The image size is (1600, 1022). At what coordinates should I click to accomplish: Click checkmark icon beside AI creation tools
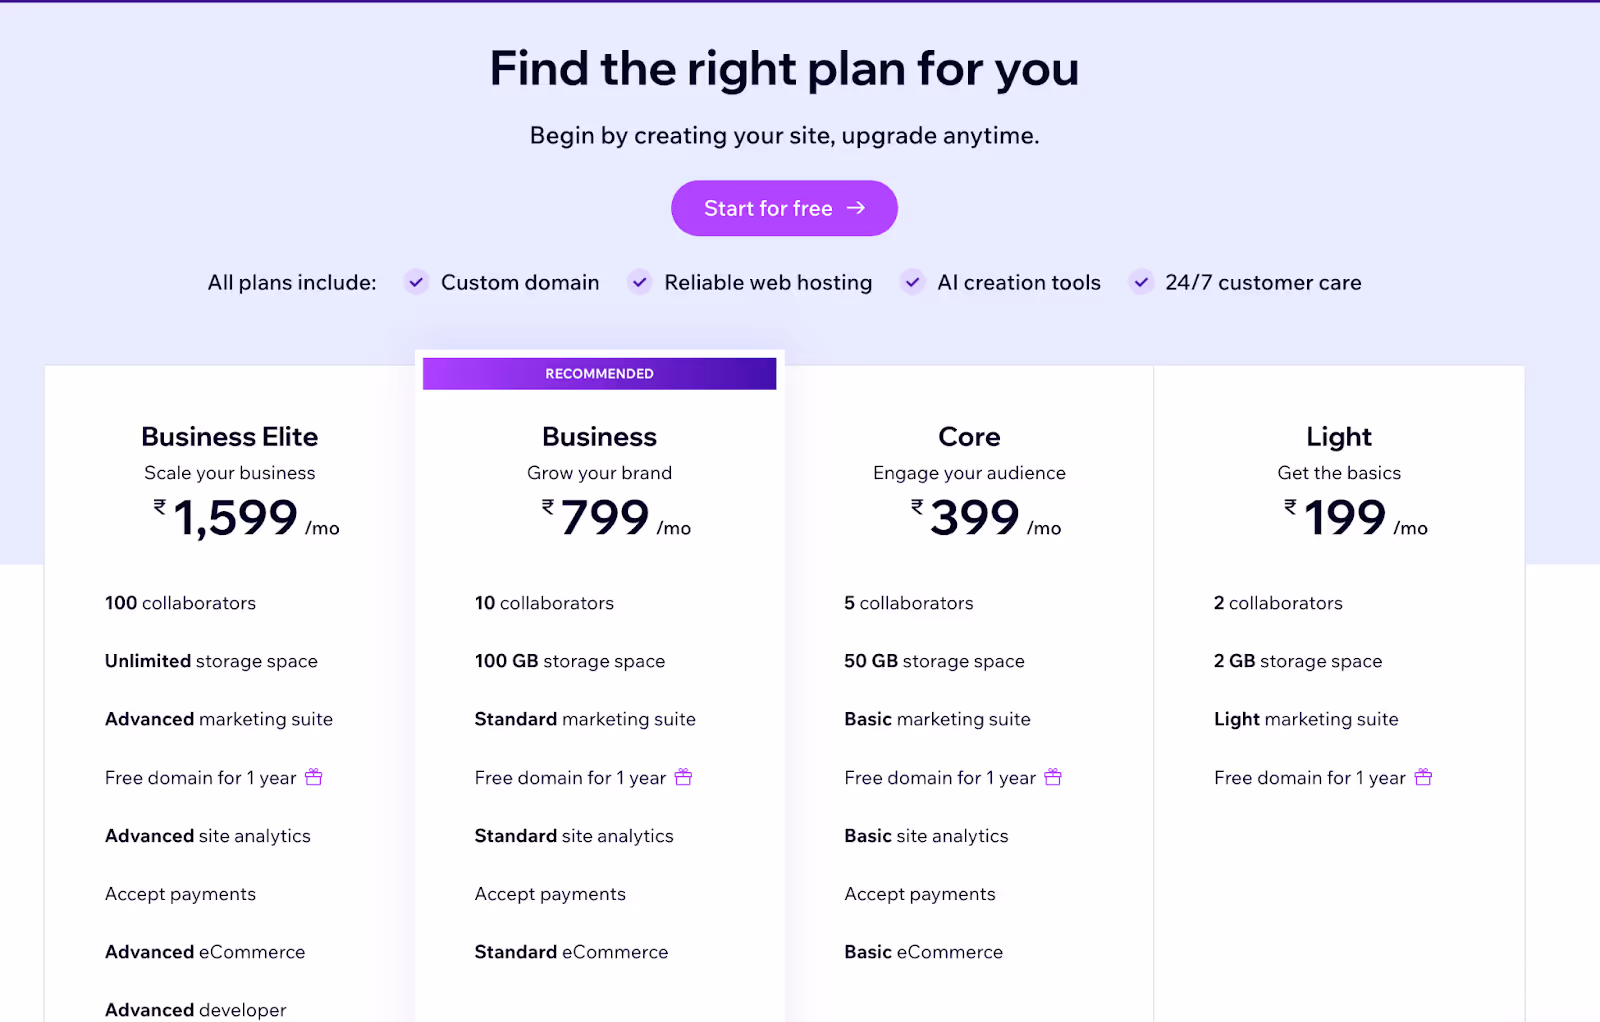tap(912, 282)
